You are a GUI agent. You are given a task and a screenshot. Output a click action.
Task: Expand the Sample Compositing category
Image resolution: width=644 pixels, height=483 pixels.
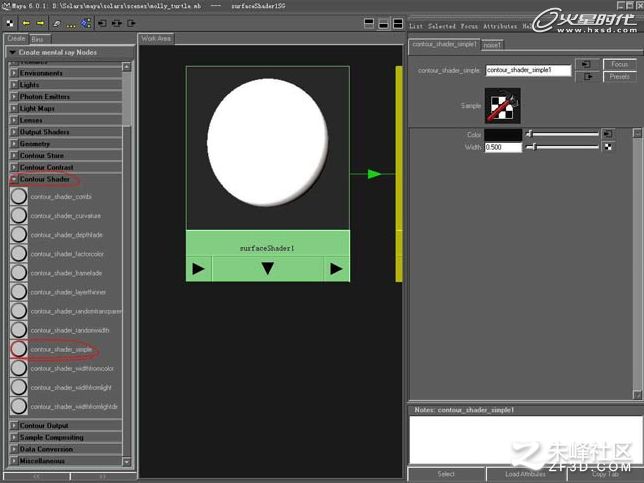click(x=14, y=438)
